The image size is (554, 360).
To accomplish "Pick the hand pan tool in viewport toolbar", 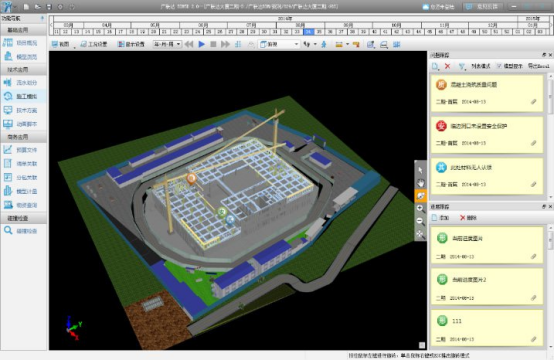I will (420, 183).
